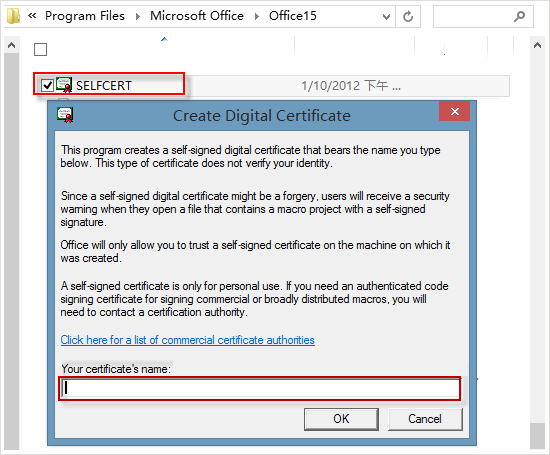Click the up arrow of right scrollbar
The image size is (550, 455).
pos(537,45)
